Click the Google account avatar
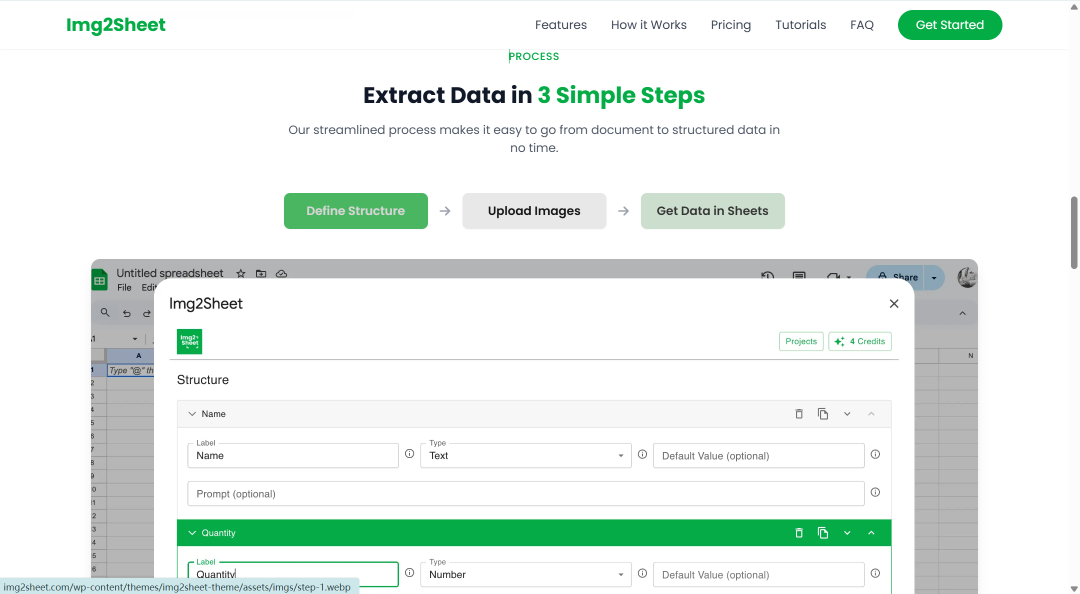Screen dimensions: 1080x594 pyautogui.click(x=967, y=277)
